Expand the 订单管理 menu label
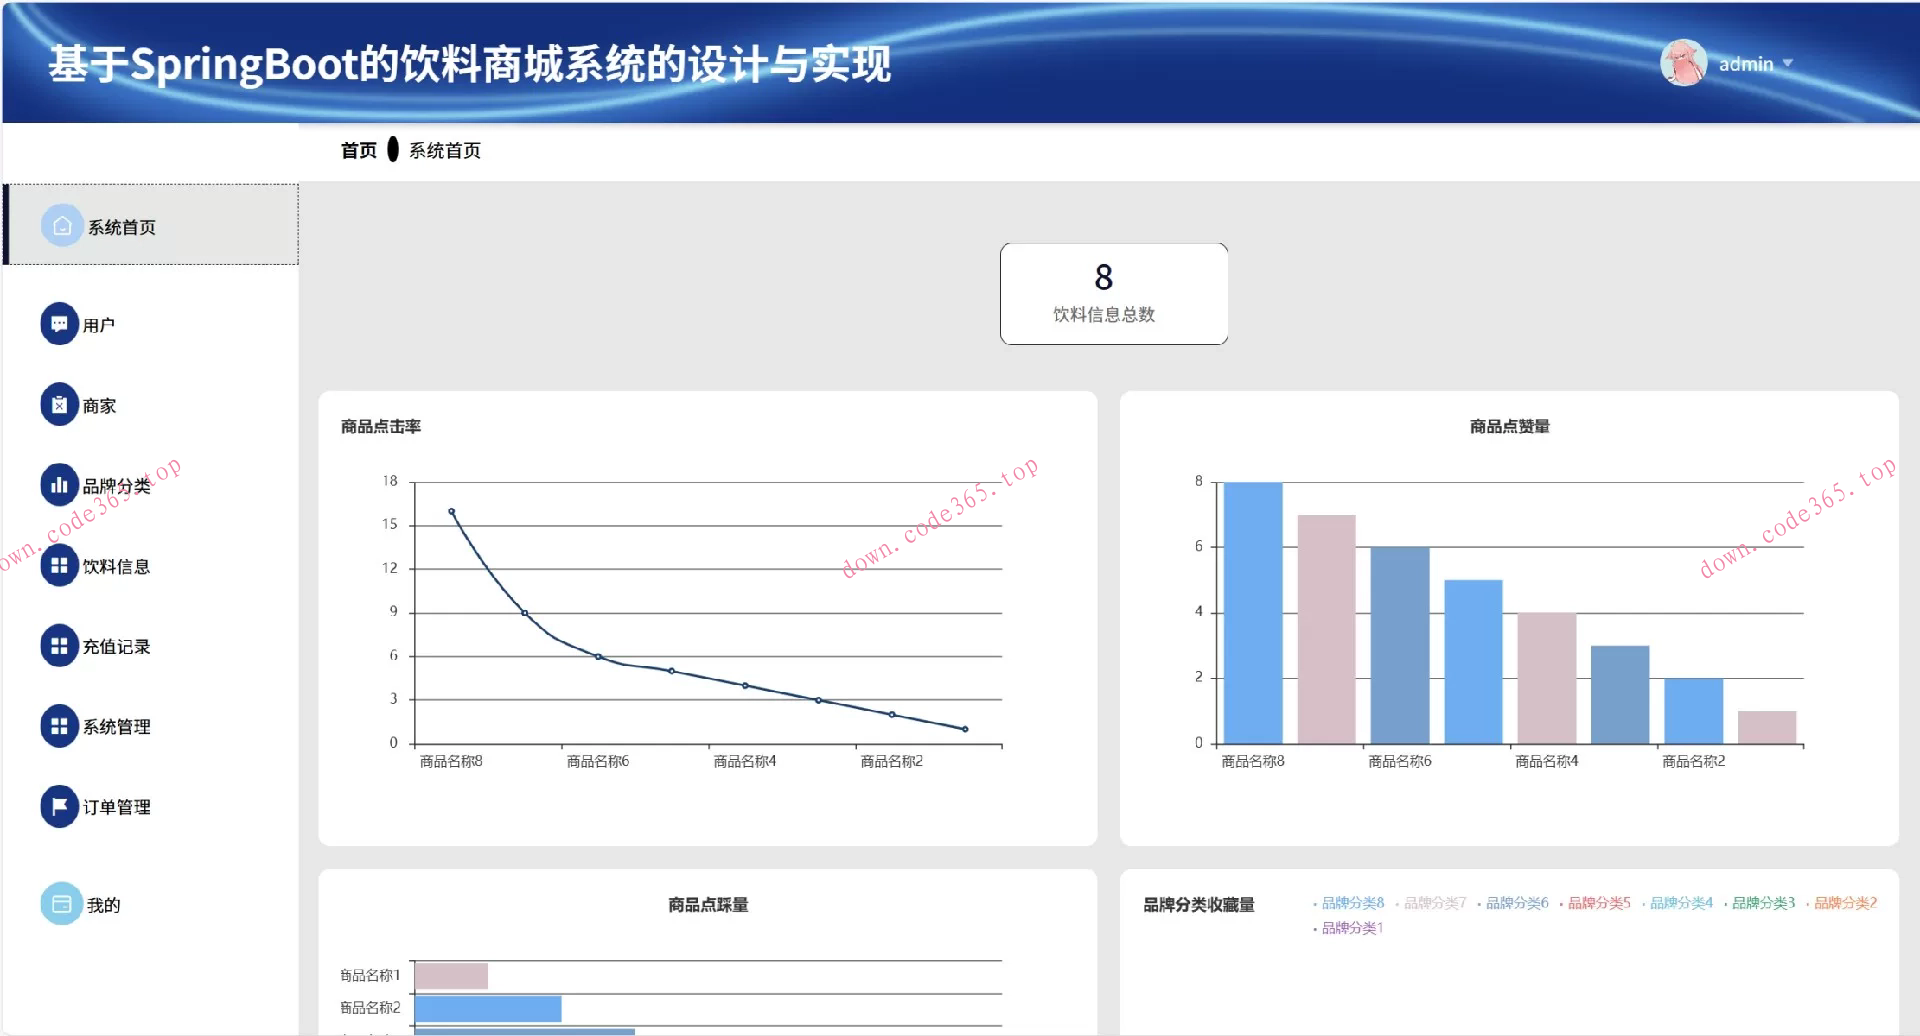 116,807
